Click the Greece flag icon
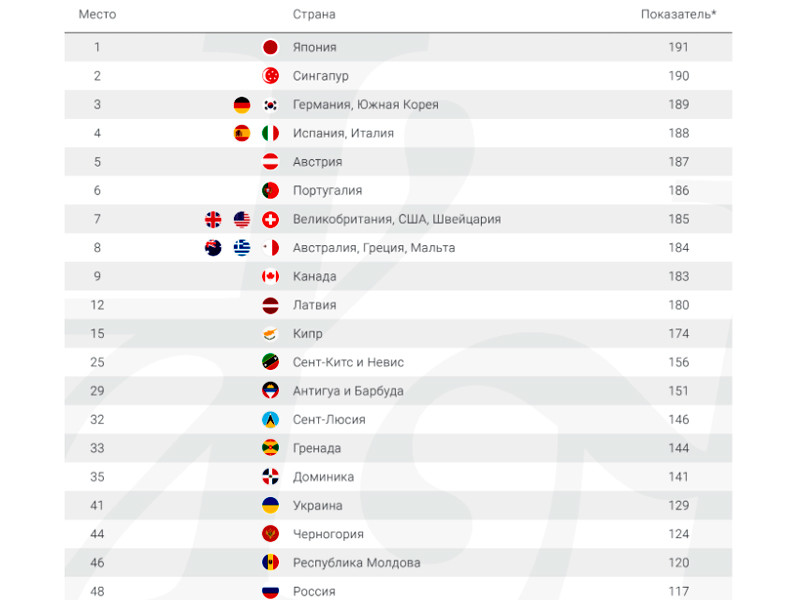800x600 pixels. (x=241, y=248)
